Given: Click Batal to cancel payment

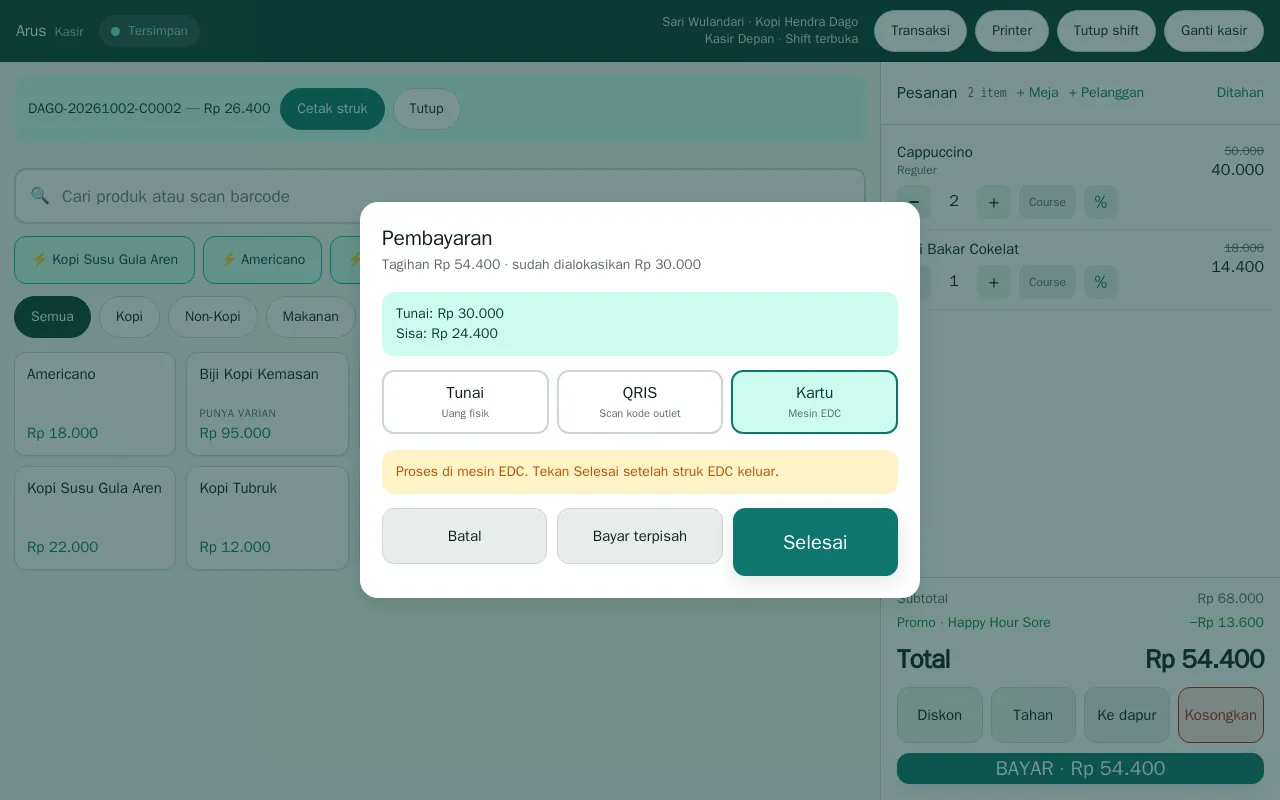Looking at the screenshot, I should [464, 536].
